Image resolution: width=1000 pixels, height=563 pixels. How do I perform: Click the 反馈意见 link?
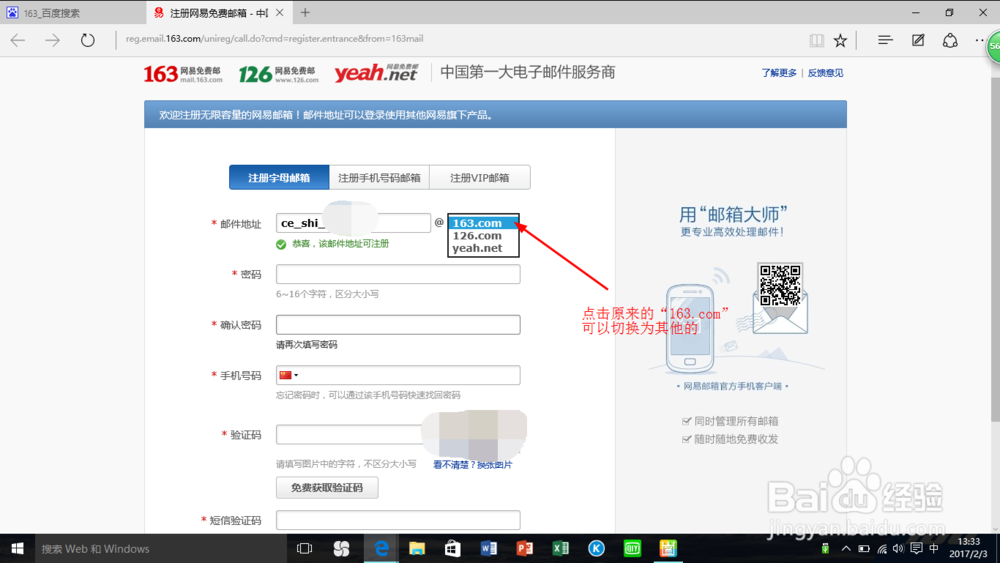coord(825,73)
